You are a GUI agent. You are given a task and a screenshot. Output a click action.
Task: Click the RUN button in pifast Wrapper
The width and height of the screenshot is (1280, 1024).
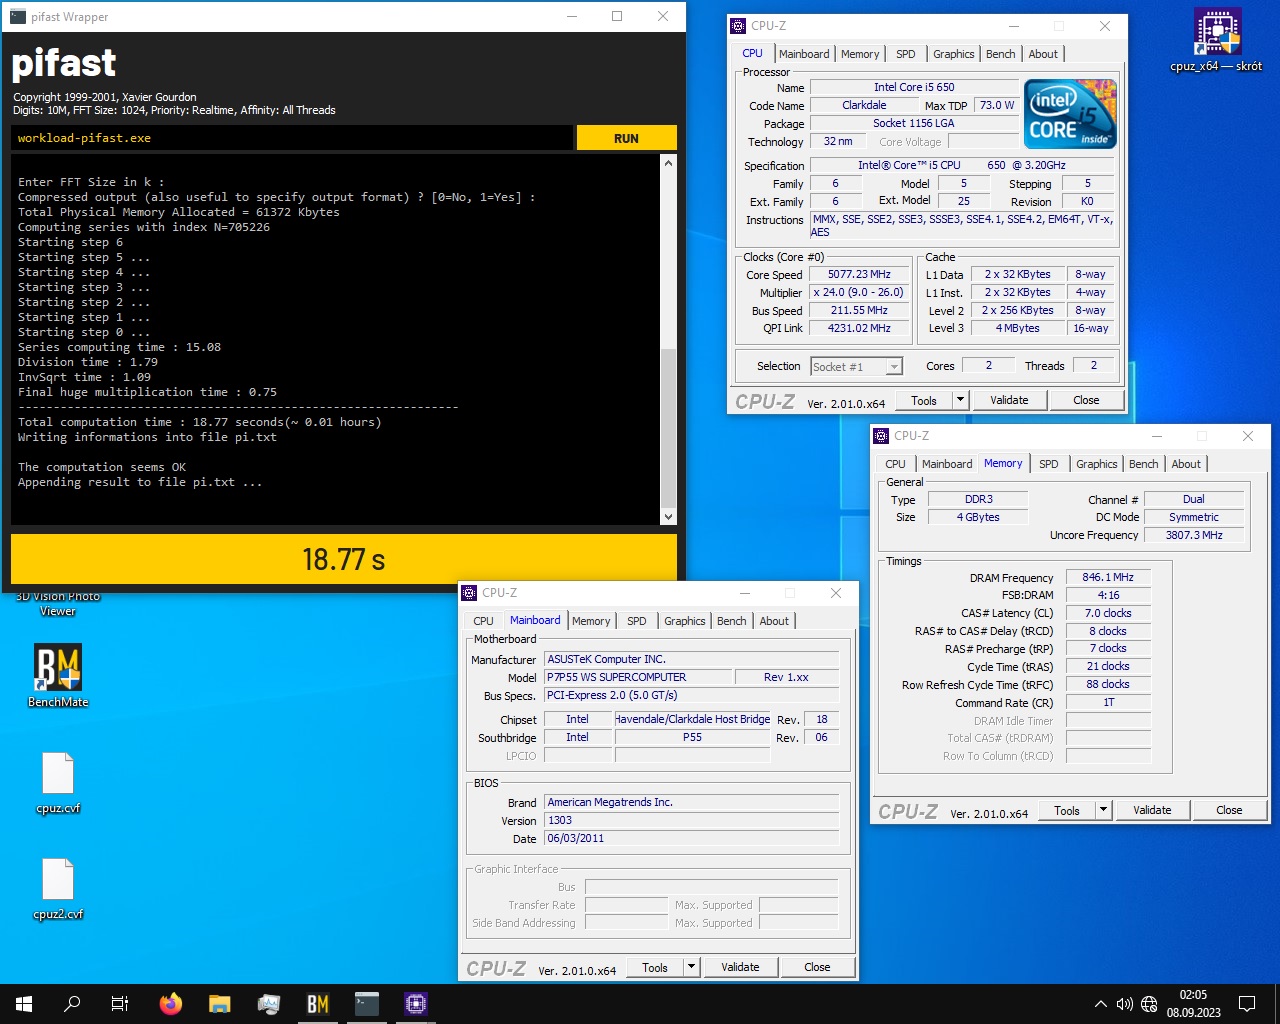coord(626,138)
